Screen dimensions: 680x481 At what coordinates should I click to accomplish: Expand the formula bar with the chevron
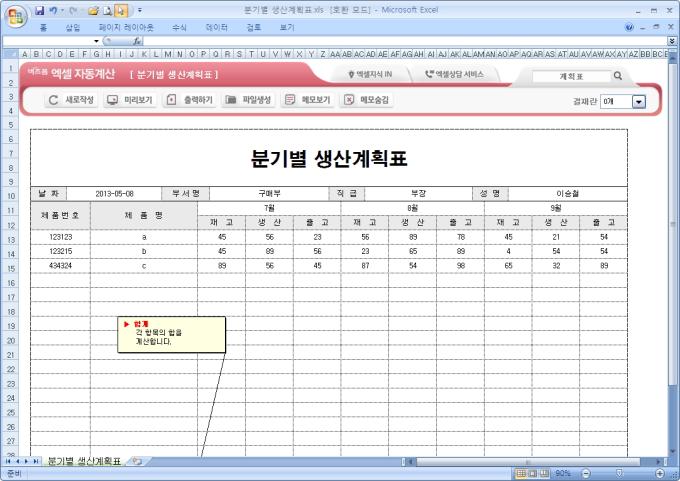click(672, 41)
